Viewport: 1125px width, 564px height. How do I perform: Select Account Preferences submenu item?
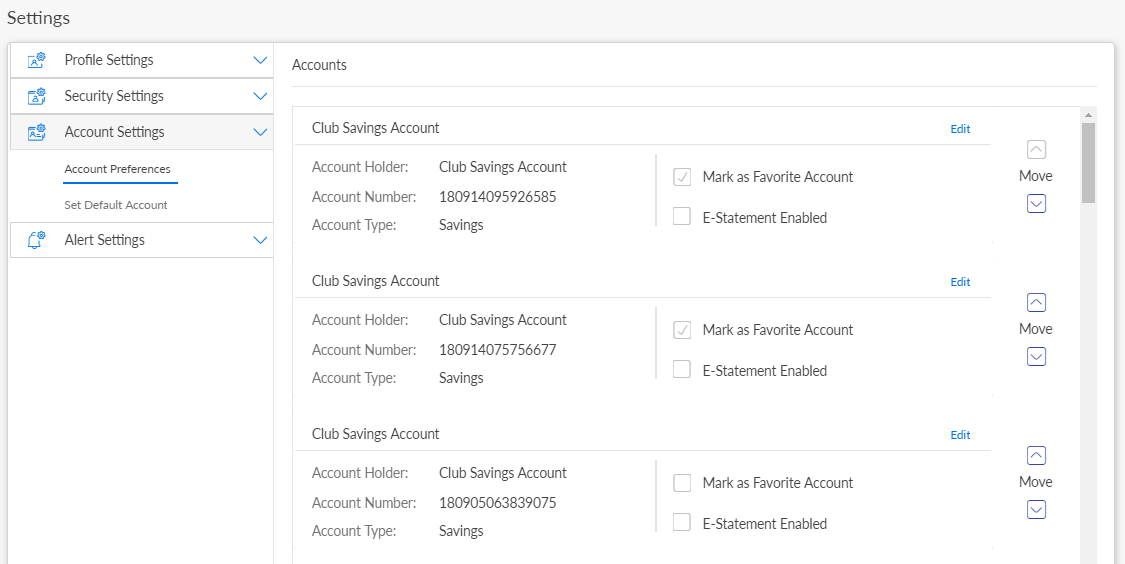(x=117, y=169)
